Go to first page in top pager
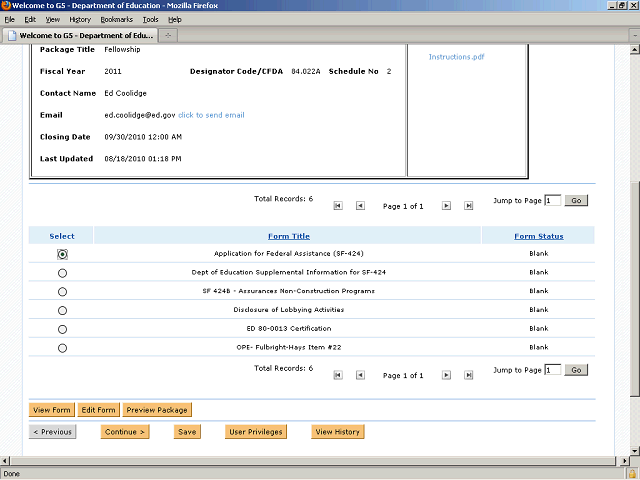The width and height of the screenshot is (640, 480). [338, 206]
